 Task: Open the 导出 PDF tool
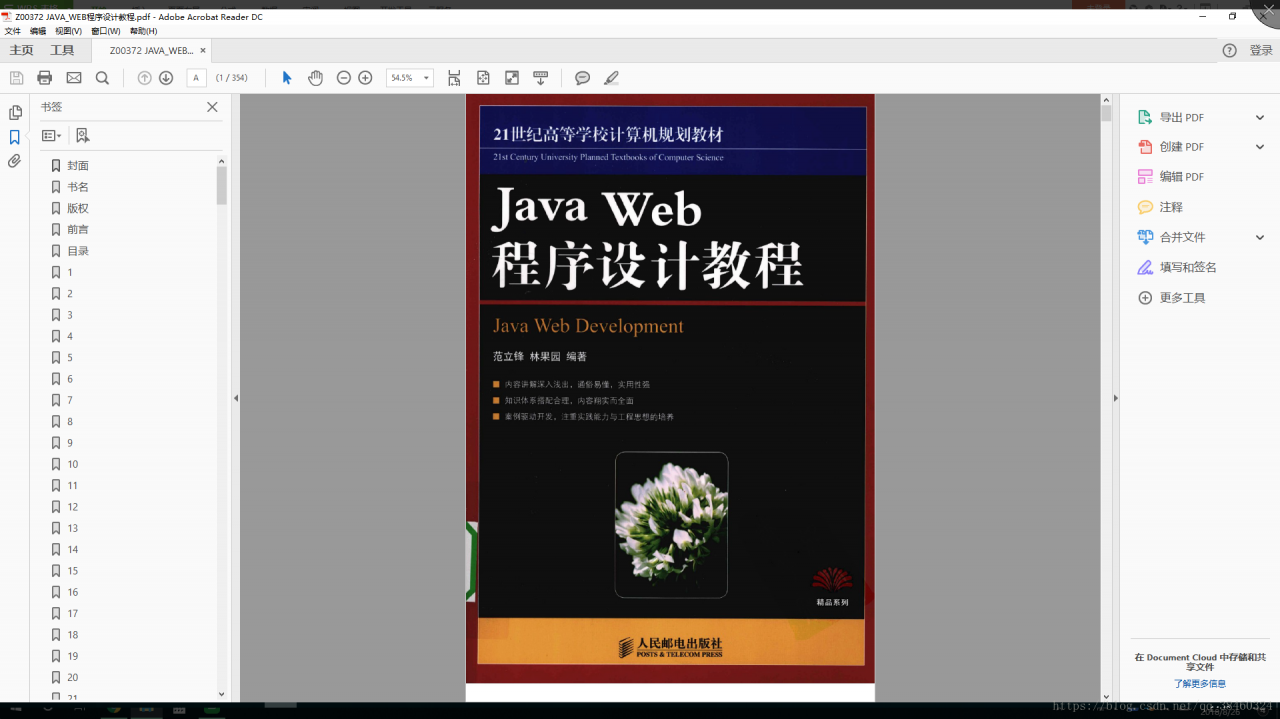coord(1181,118)
